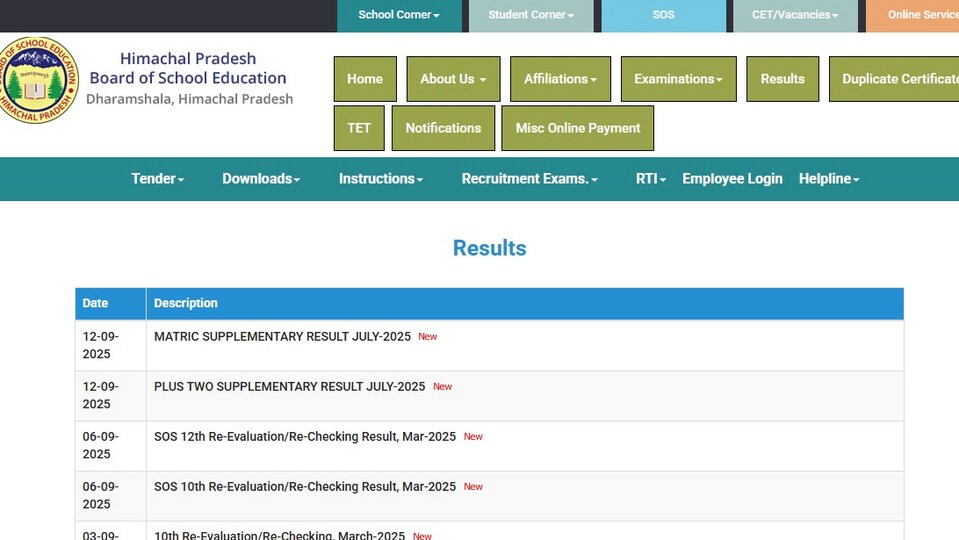Click the Results page heading
This screenshot has height=540, width=959.
coord(489,248)
